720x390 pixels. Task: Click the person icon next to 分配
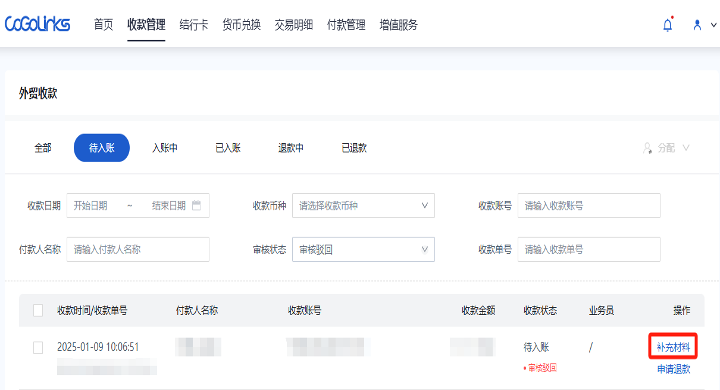click(647, 148)
